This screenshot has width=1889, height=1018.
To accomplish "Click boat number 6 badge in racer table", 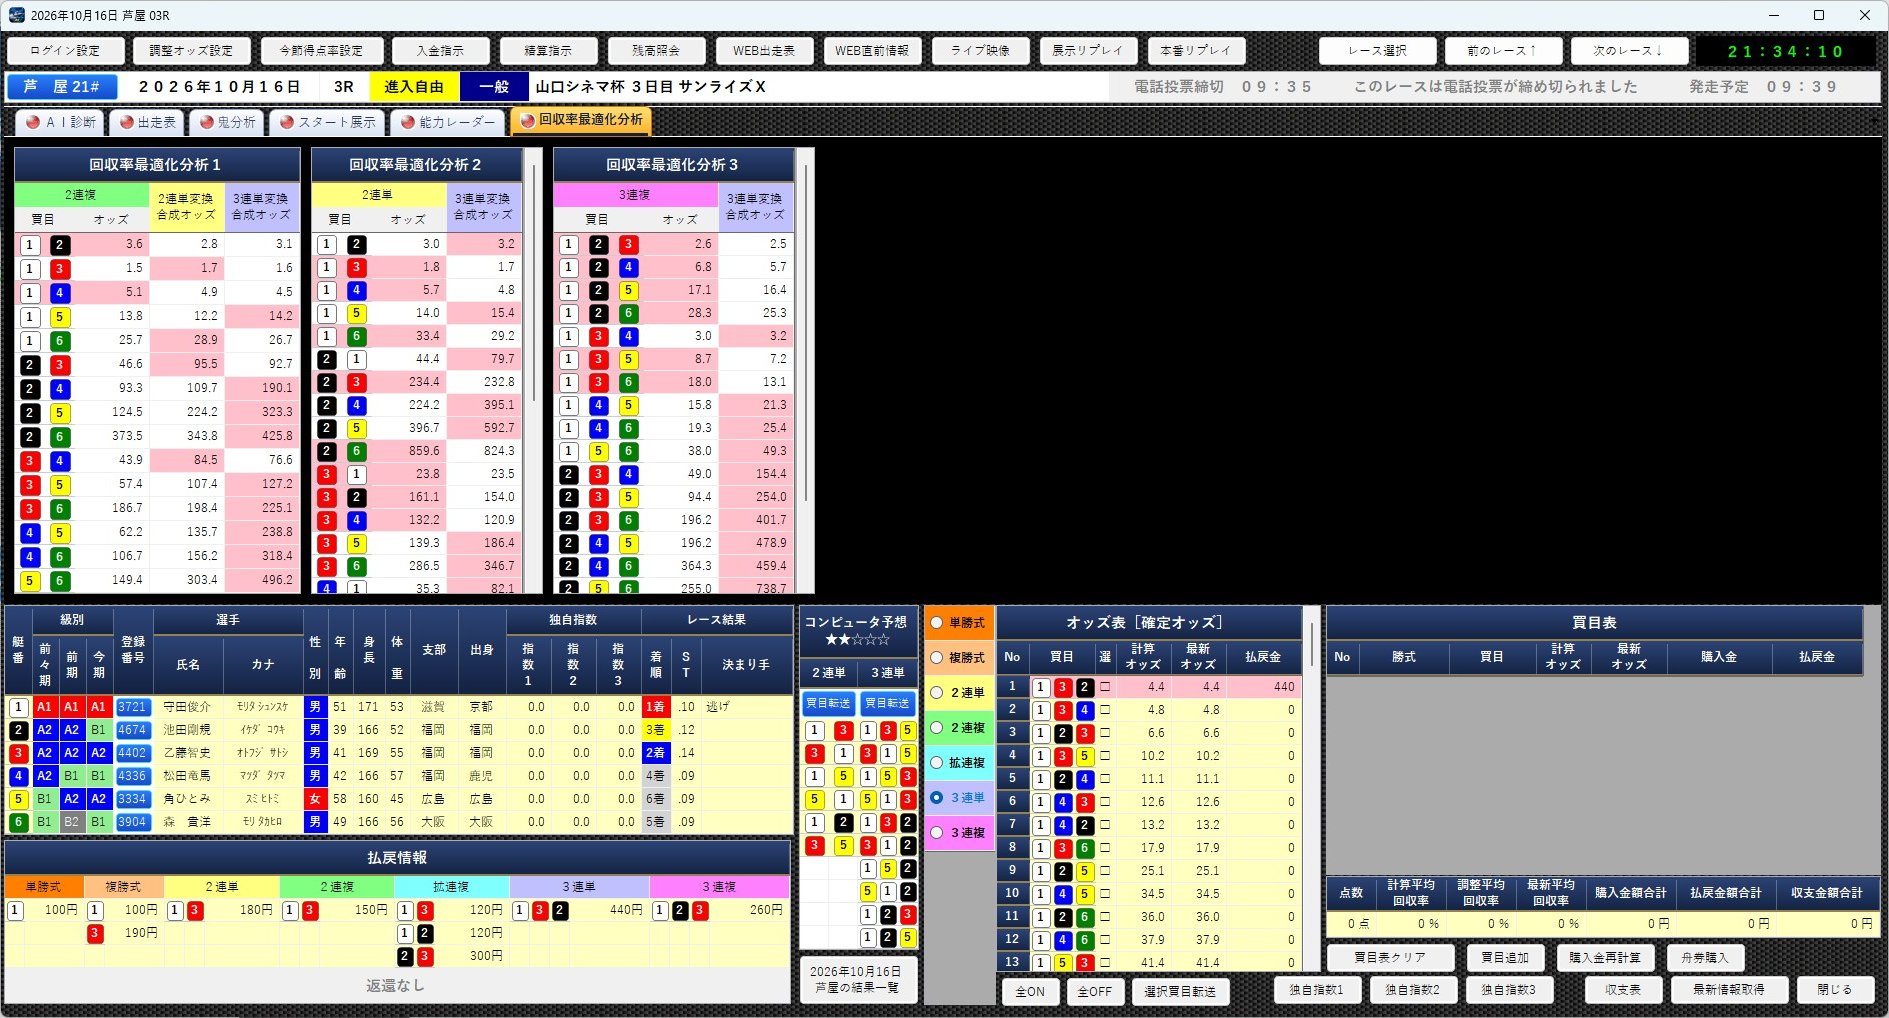I will point(18,822).
